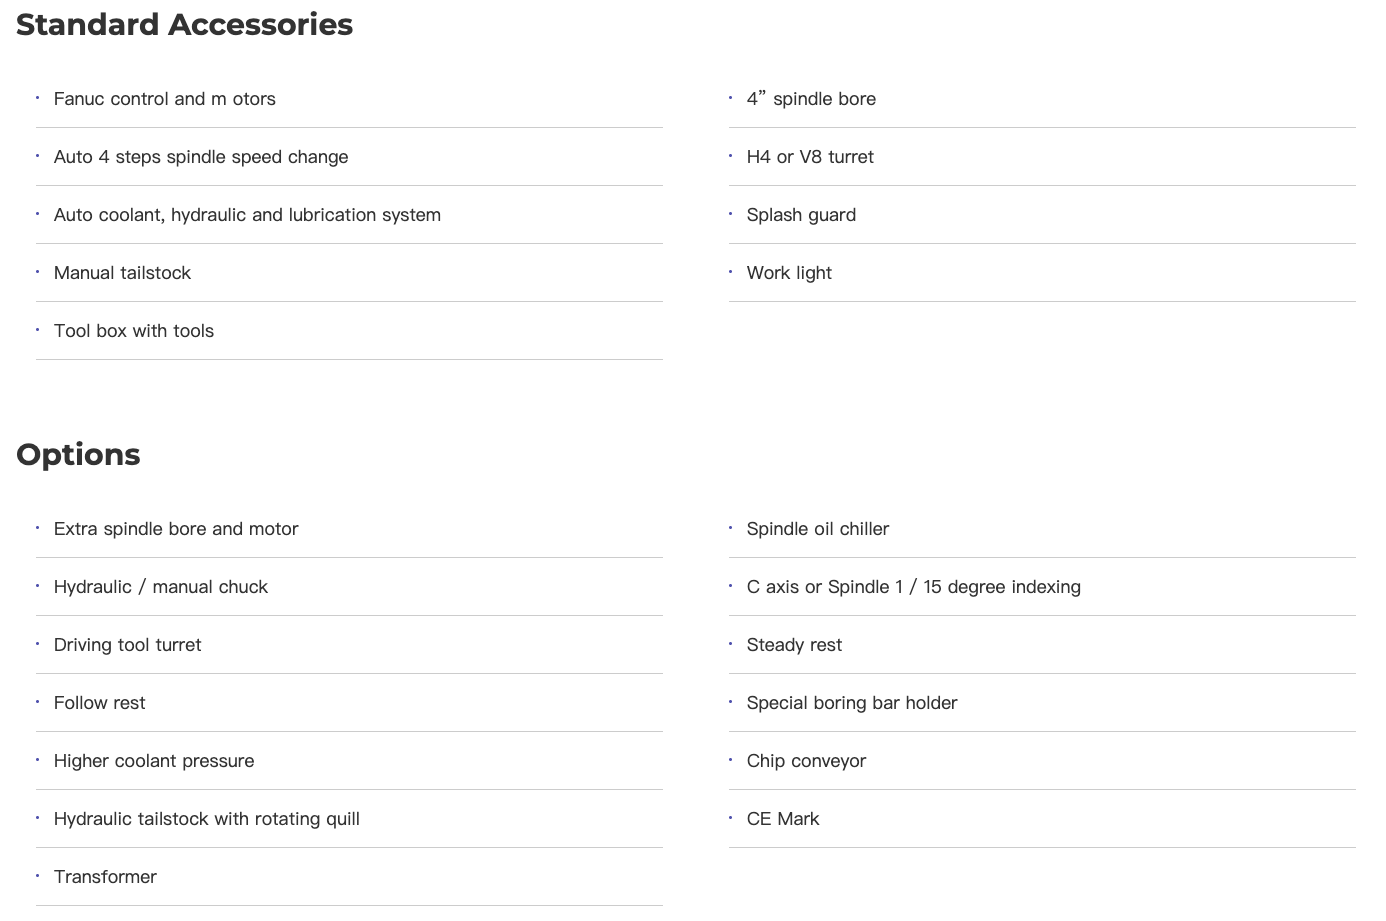Image resolution: width=1386 pixels, height=921 pixels.
Task: Click the Options section heading
Action: click(x=78, y=454)
